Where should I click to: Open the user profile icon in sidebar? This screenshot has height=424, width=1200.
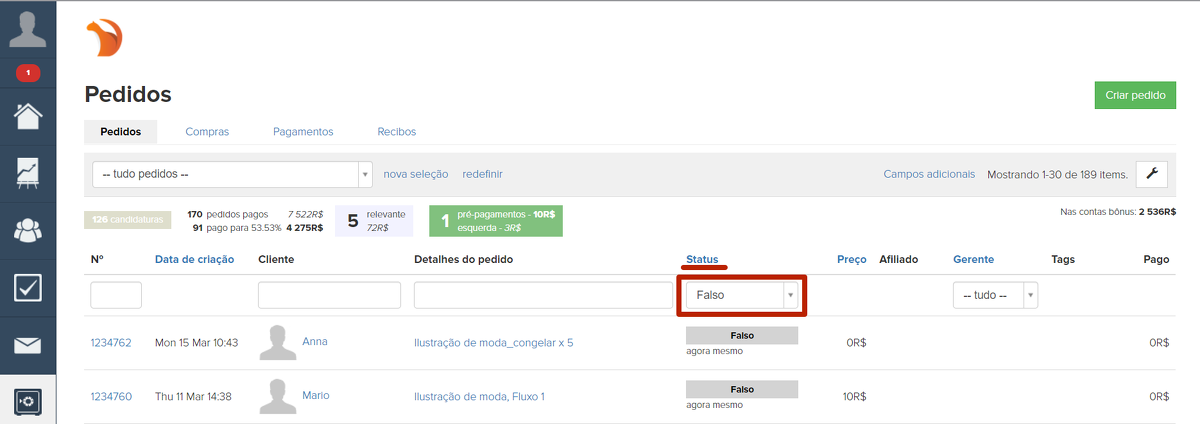28,27
